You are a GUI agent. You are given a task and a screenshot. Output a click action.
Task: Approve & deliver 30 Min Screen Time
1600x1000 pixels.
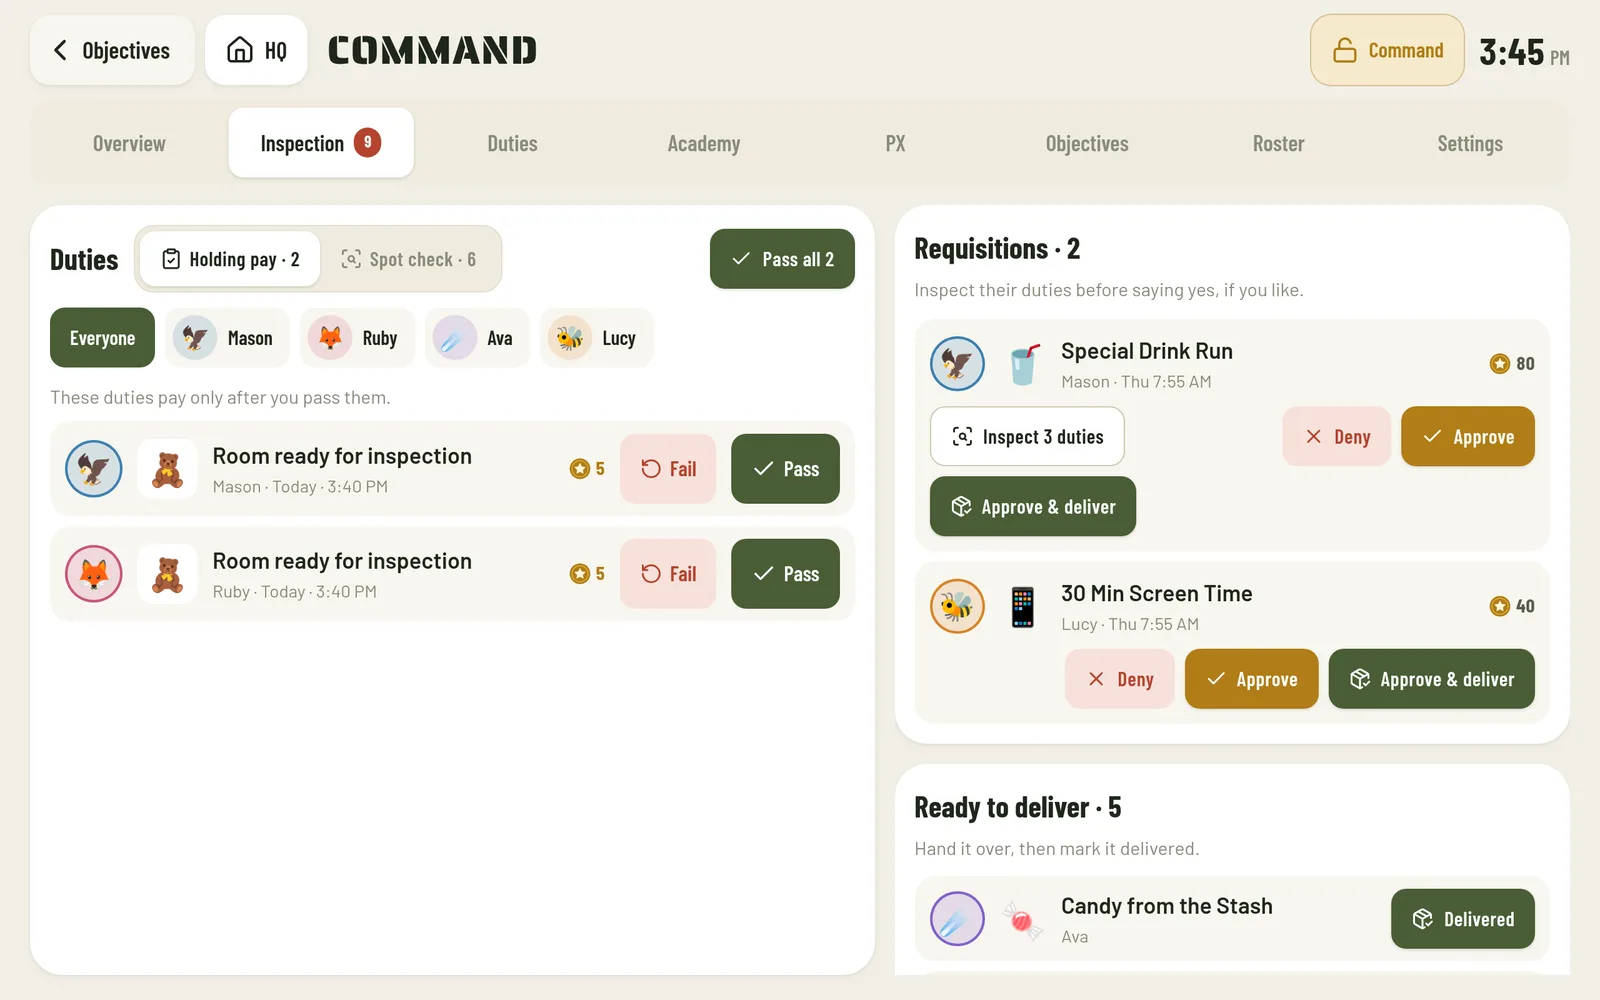click(1431, 679)
